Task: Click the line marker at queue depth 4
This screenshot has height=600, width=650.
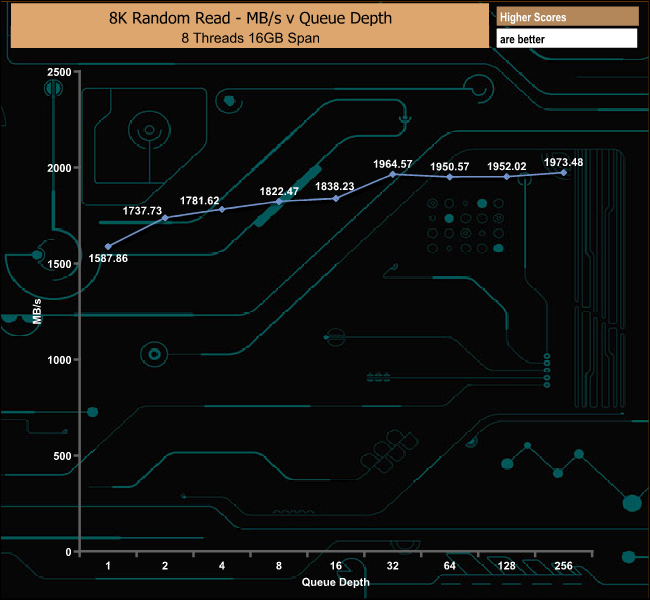Action: coord(222,209)
